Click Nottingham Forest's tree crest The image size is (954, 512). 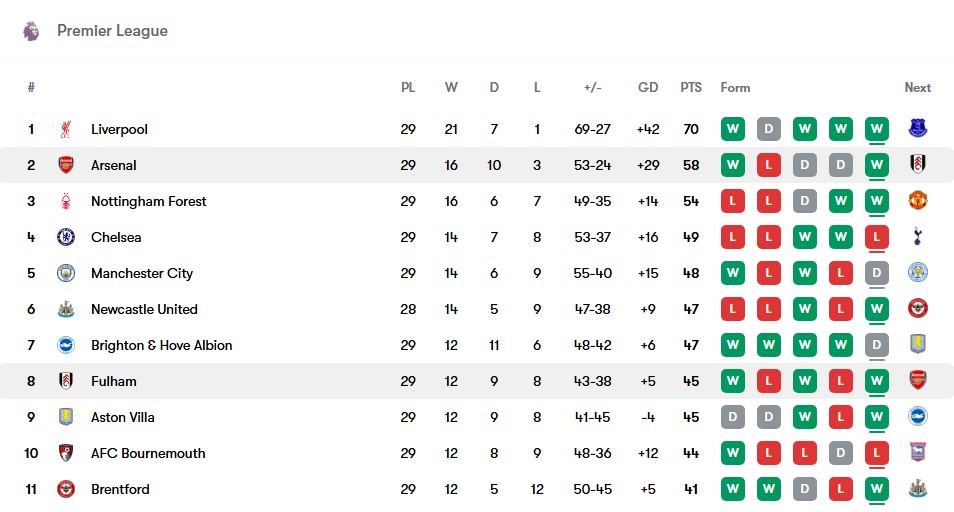point(66,201)
